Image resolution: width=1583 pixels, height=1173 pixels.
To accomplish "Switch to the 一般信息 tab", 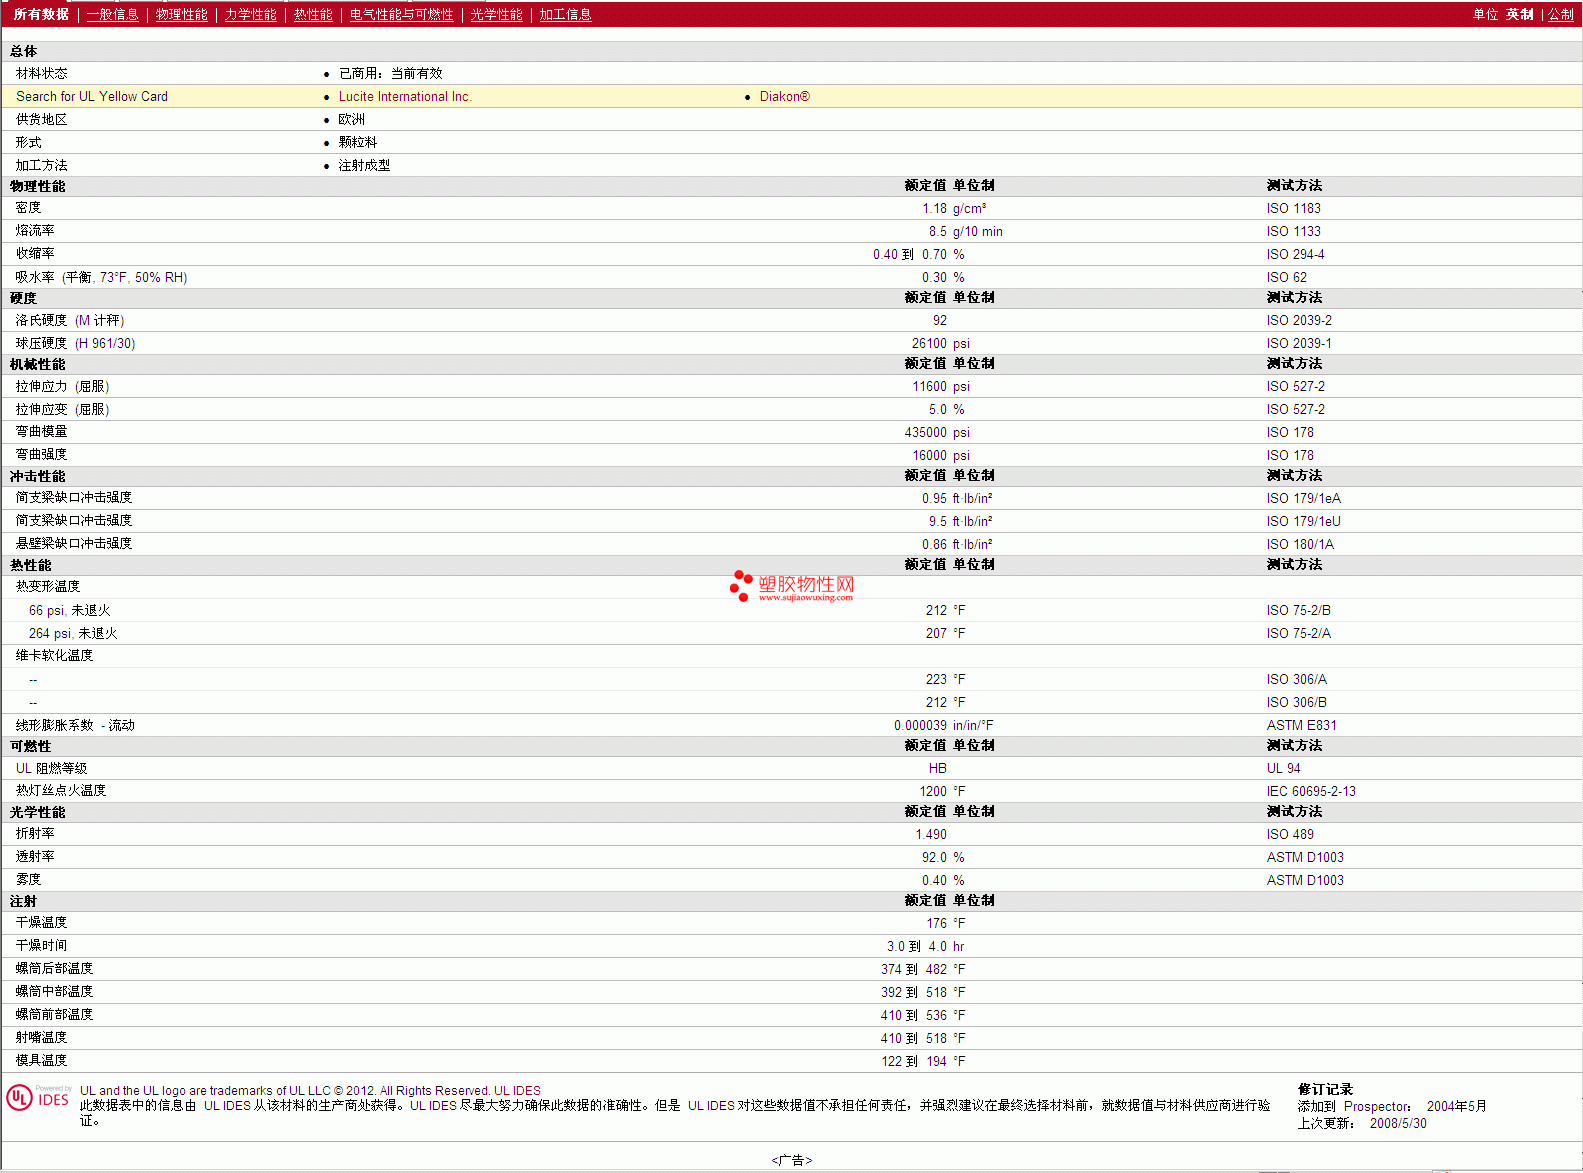I will pos(112,14).
